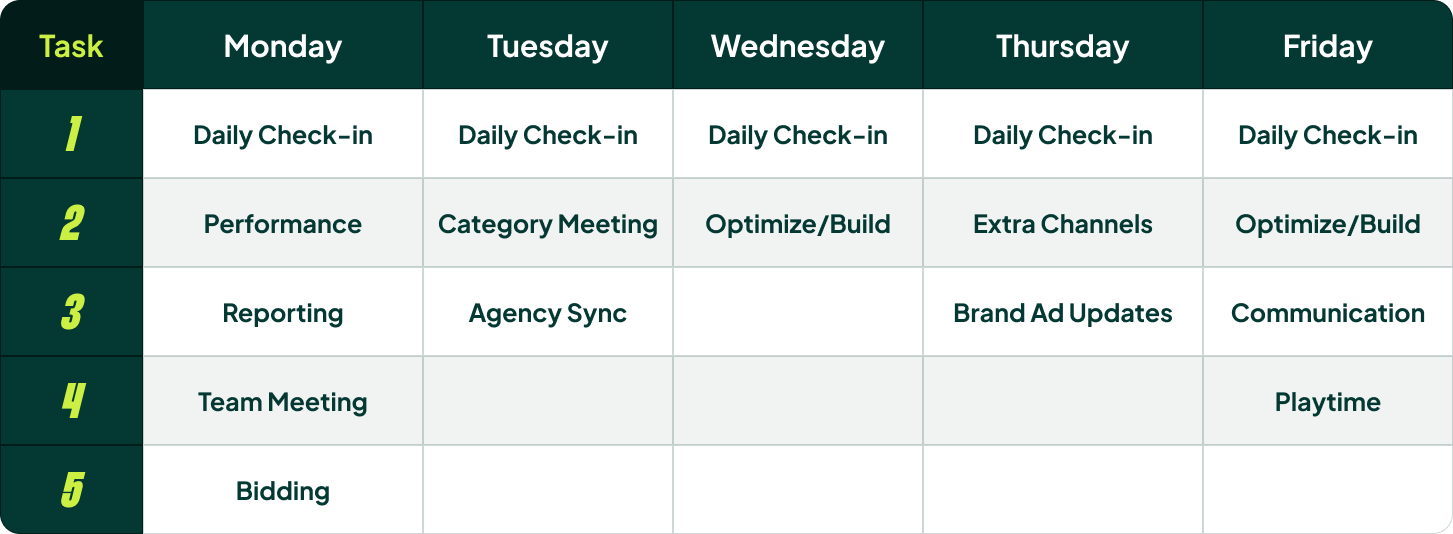Select the task number 4 row label
1453x534 pixels.
click(x=71, y=402)
